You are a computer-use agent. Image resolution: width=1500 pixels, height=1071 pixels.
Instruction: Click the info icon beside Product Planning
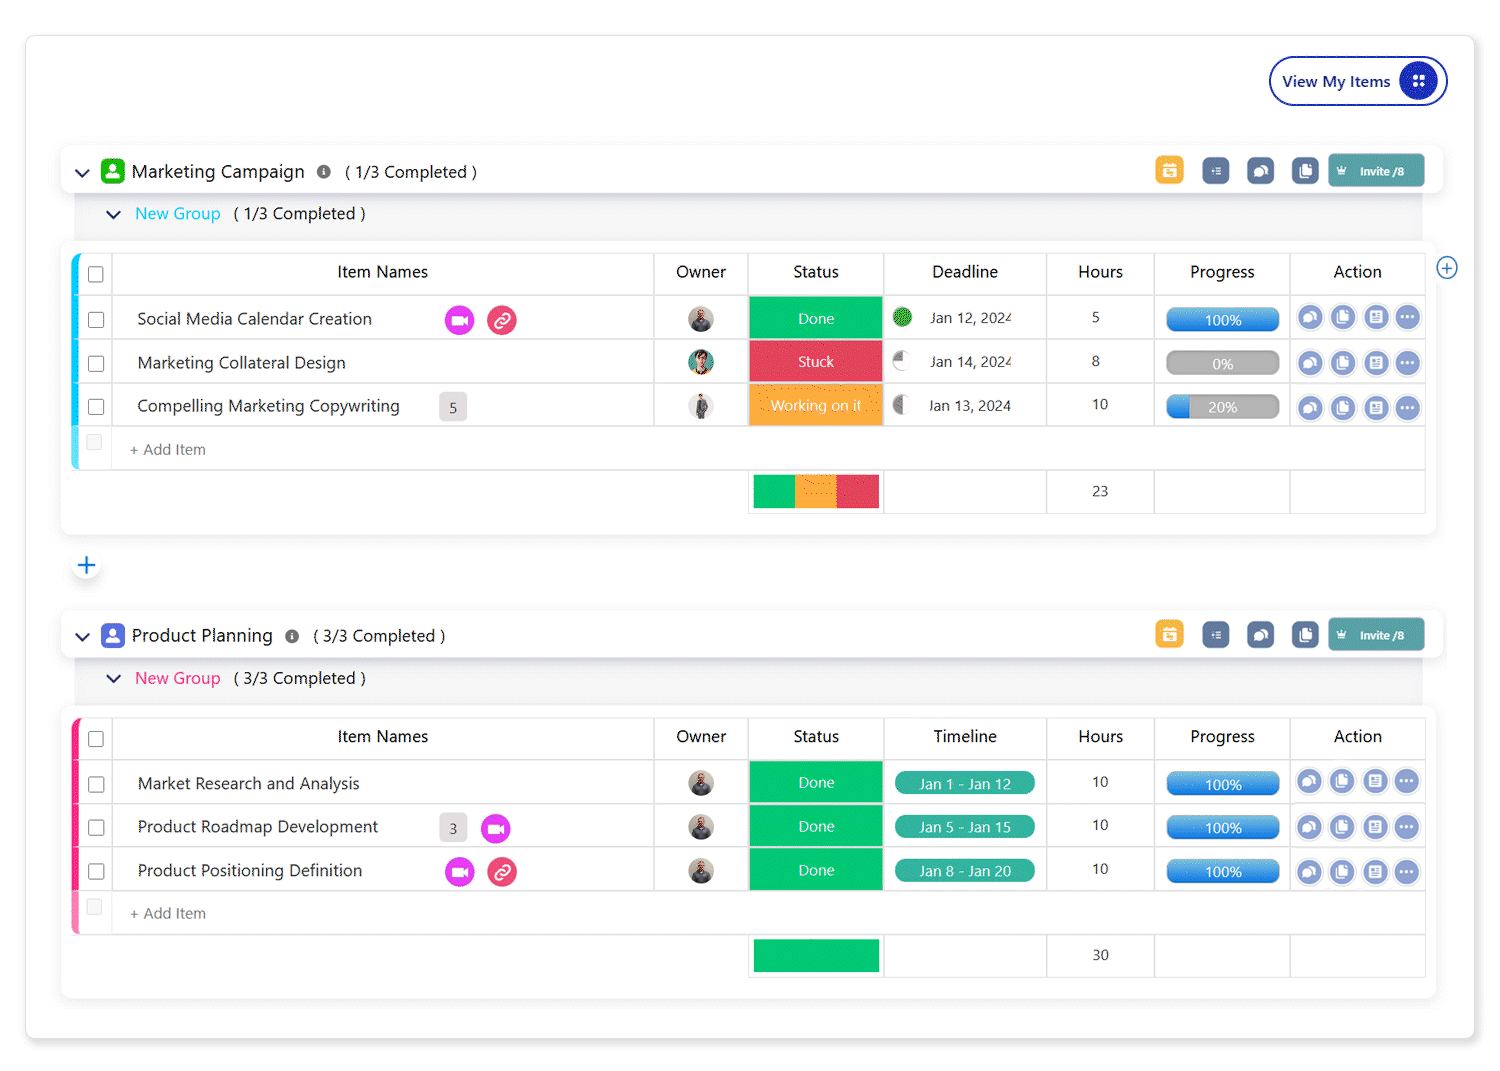tap(292, 636)
